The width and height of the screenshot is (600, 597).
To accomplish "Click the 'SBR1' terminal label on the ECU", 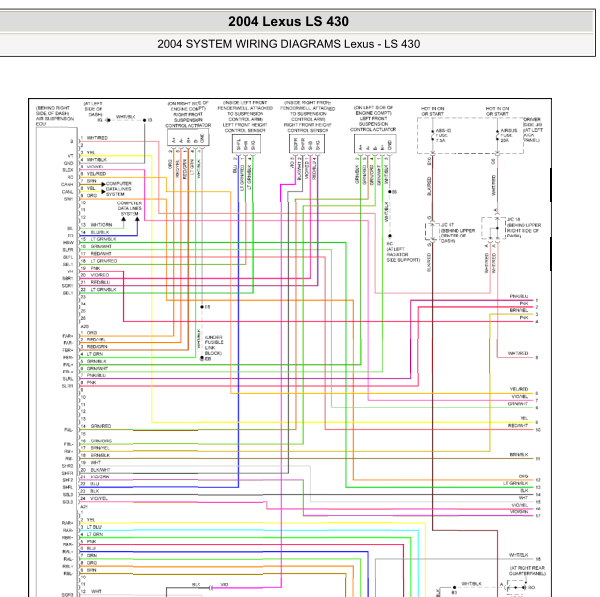I will (x=67, y=279).
